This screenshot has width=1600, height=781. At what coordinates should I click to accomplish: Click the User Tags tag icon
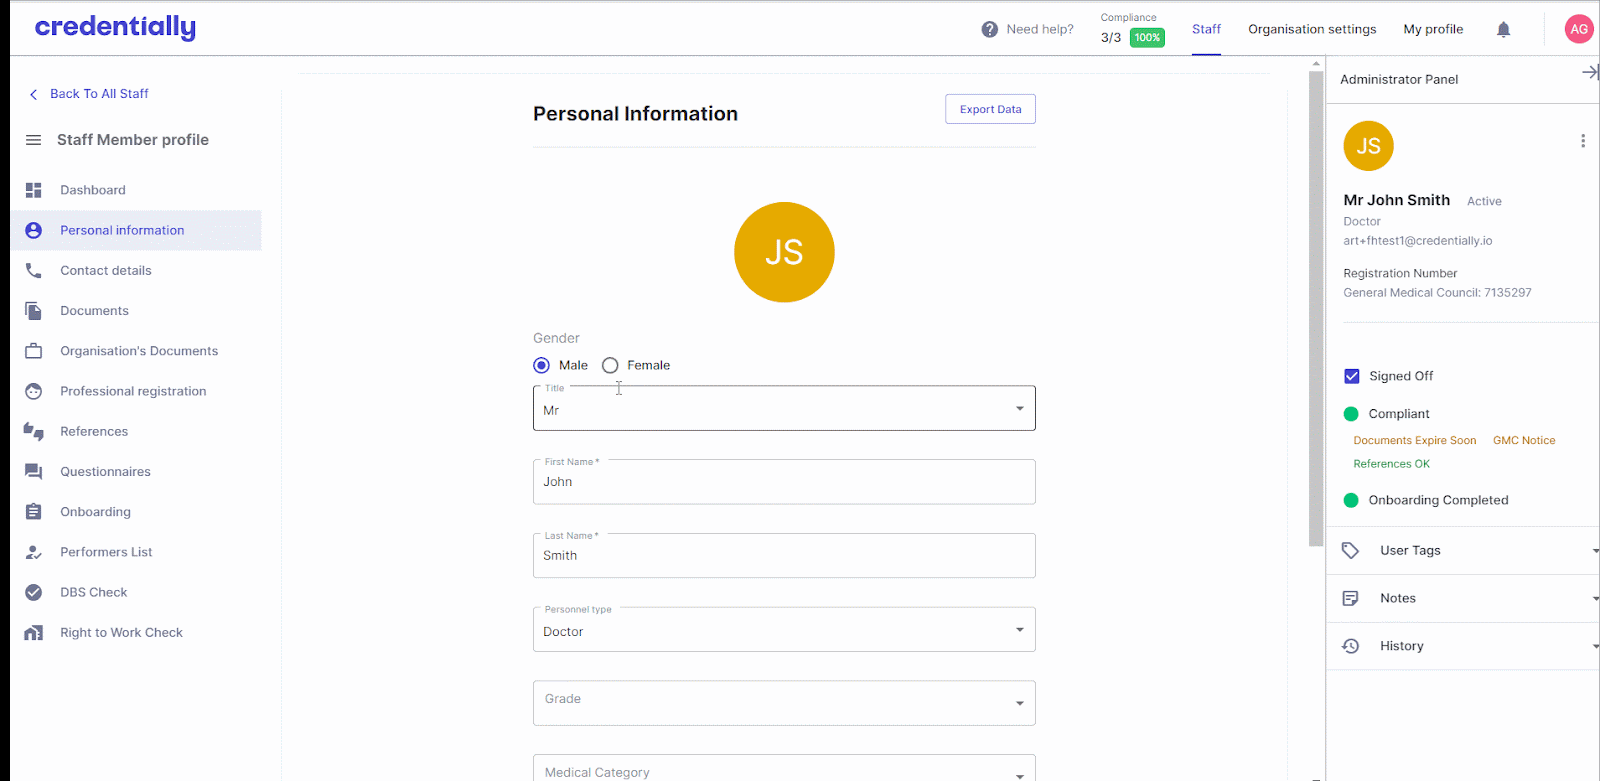pos(1350,551)
